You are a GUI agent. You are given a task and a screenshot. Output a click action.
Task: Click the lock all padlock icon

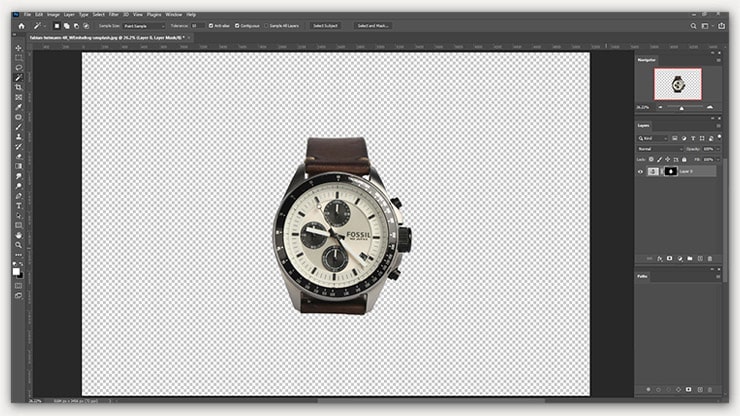pos(684,160)
